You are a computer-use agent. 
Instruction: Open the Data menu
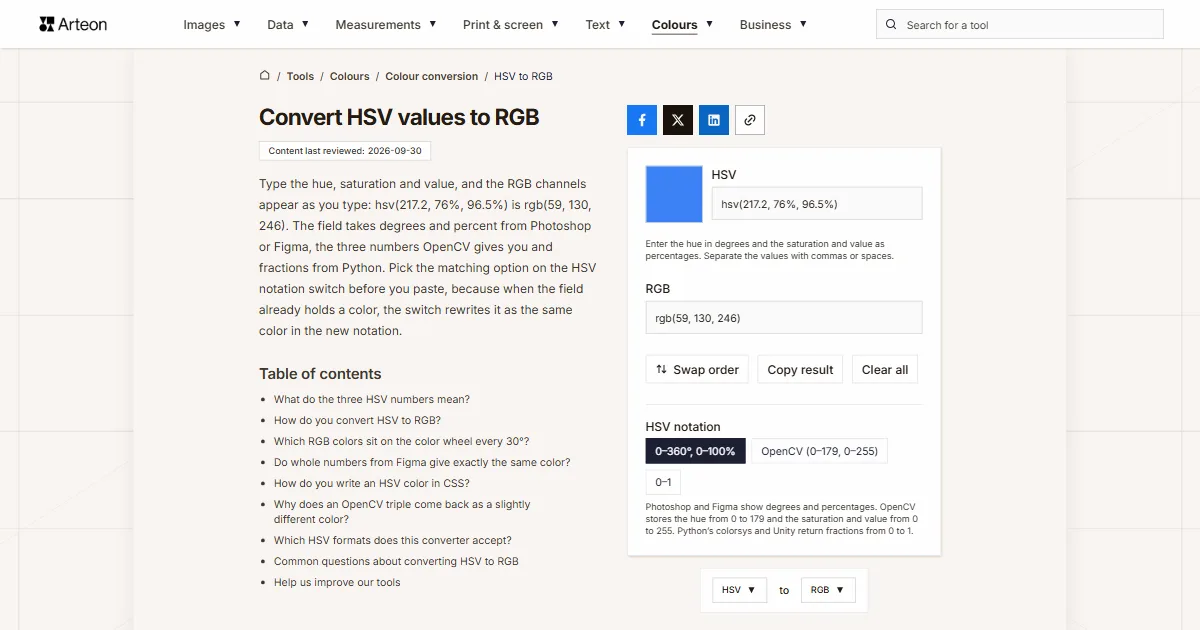click(x=288, y=25)
